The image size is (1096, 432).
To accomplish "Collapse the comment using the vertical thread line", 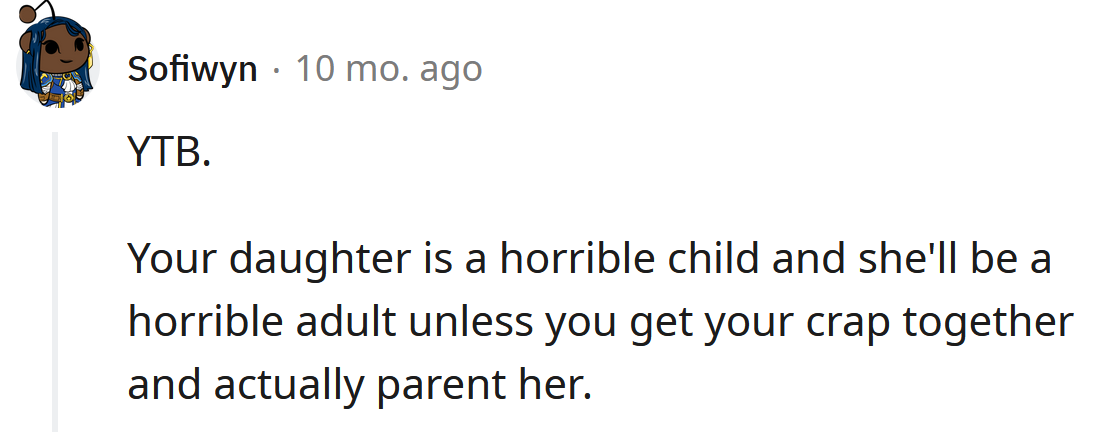I will click(55, 282).
